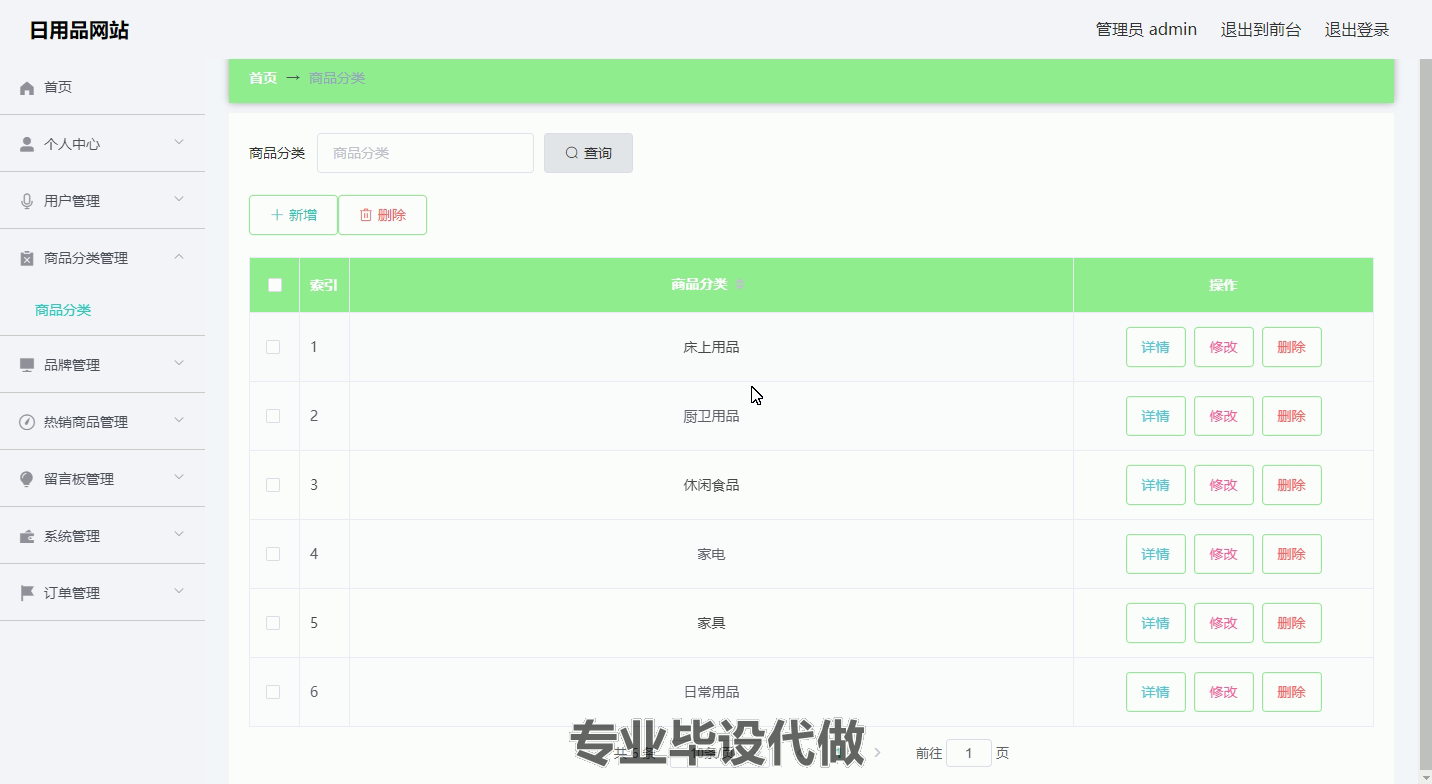1432x784 pixels.
Task: Click the 查询 search button
Action: pyautogui.click(x=588, y=153)
